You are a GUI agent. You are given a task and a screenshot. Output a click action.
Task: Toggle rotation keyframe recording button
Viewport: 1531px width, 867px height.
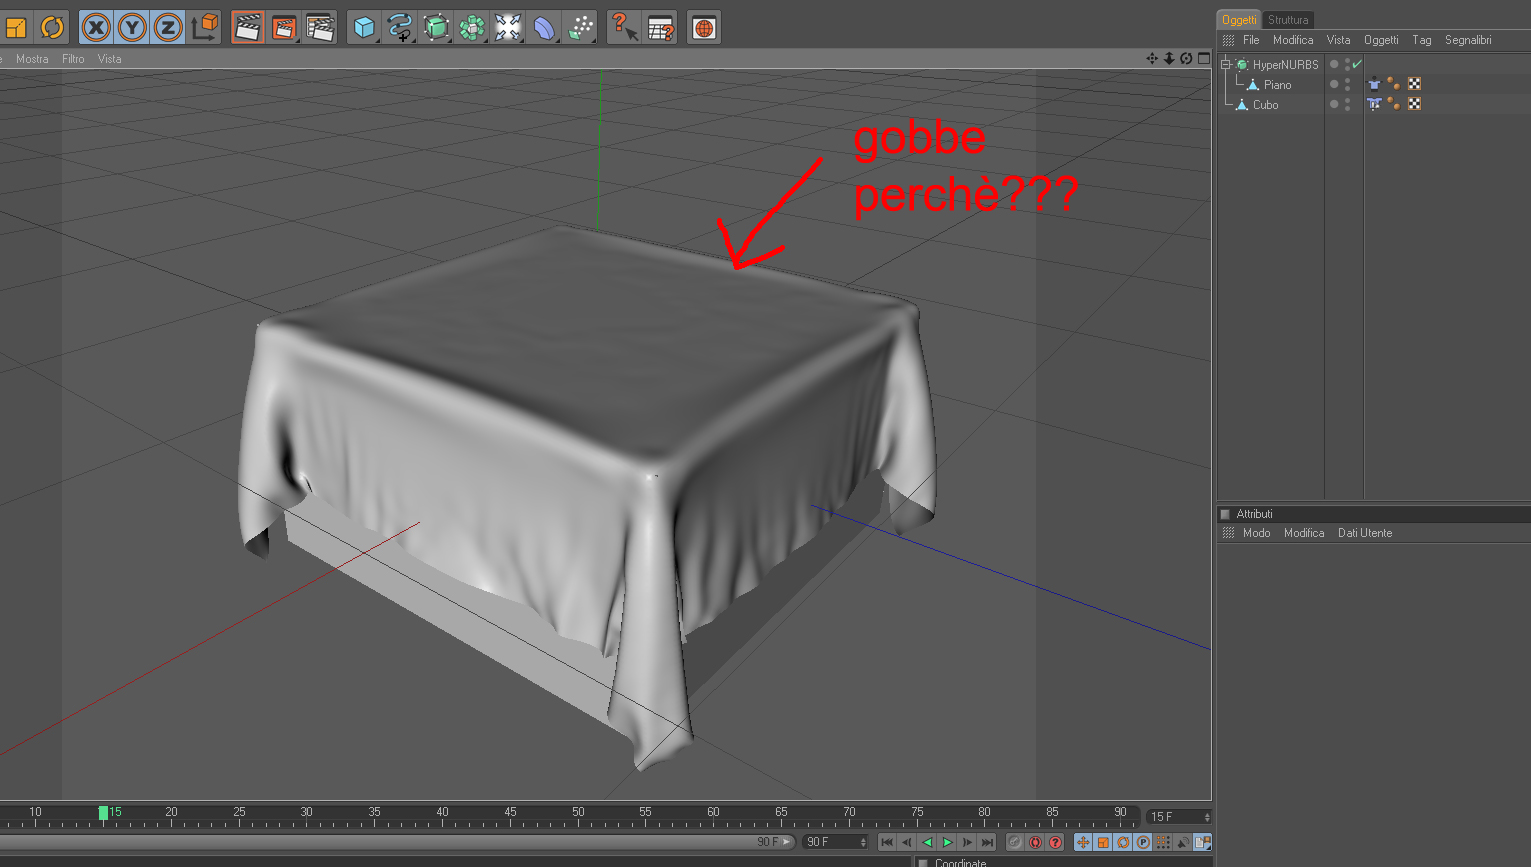[1123, 842]
